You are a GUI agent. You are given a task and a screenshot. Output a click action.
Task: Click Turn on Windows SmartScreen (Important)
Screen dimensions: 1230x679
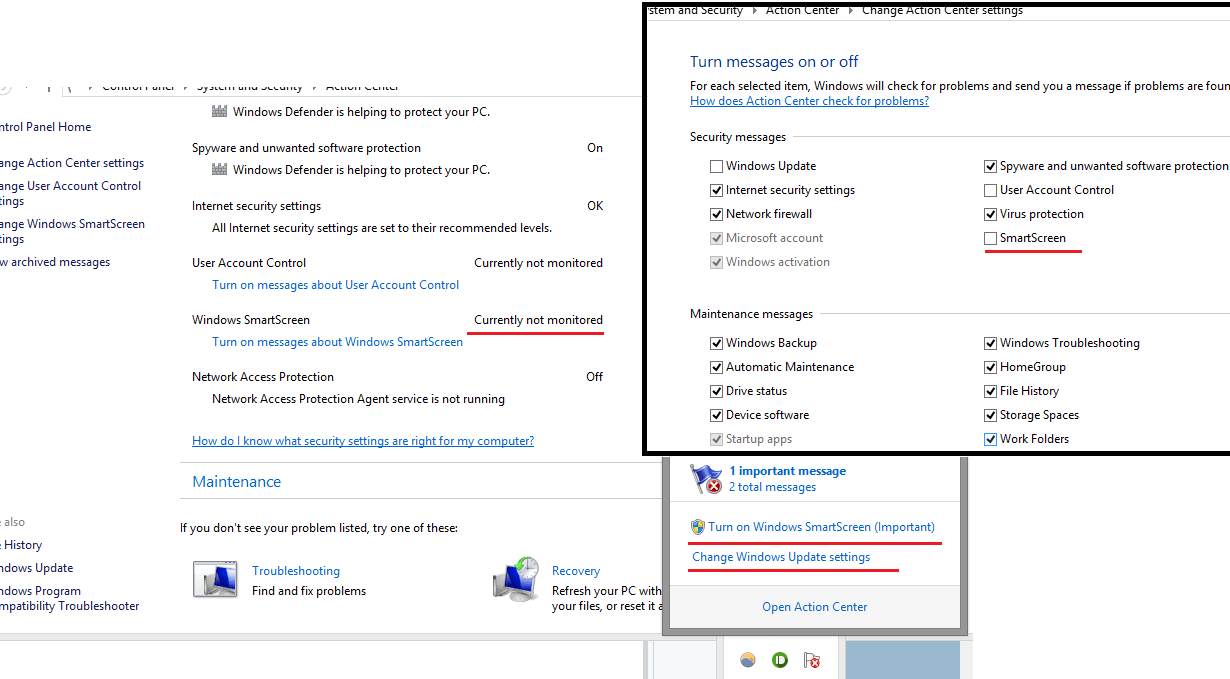pos(822,527)
